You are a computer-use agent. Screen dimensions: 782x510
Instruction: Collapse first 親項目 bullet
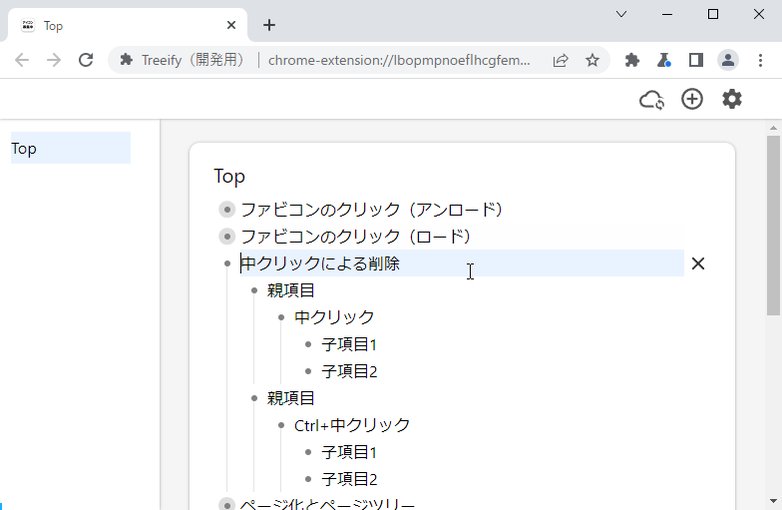(254, 290)
